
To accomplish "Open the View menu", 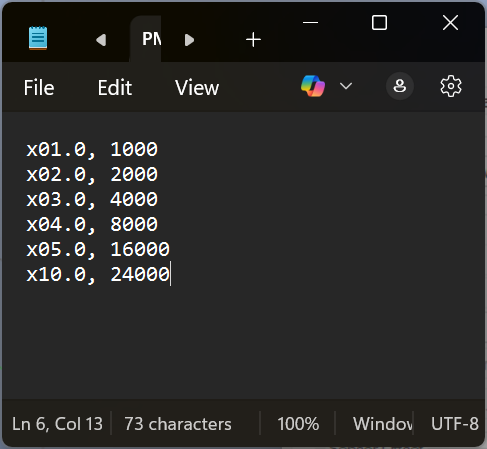I will [x=197, y=88].
